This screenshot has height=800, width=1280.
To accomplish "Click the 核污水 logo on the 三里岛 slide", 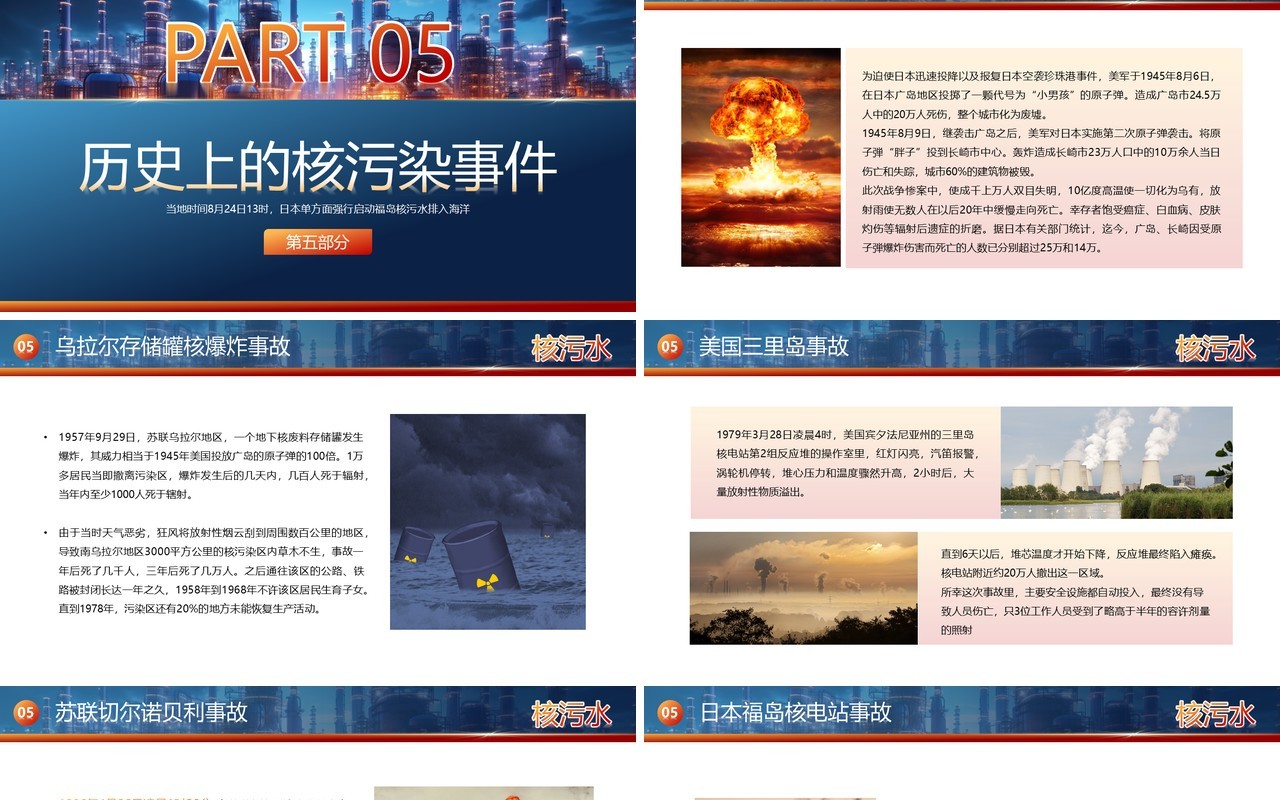I will point(1215,348).
